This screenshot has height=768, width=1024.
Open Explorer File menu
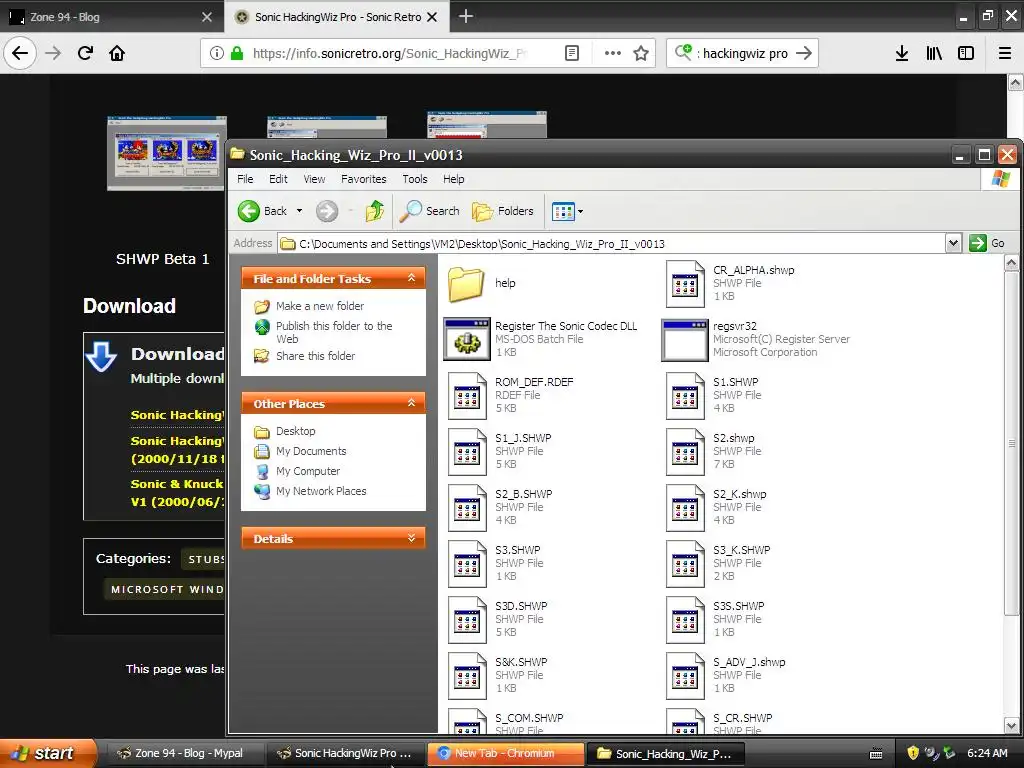[x=245, y=179]
